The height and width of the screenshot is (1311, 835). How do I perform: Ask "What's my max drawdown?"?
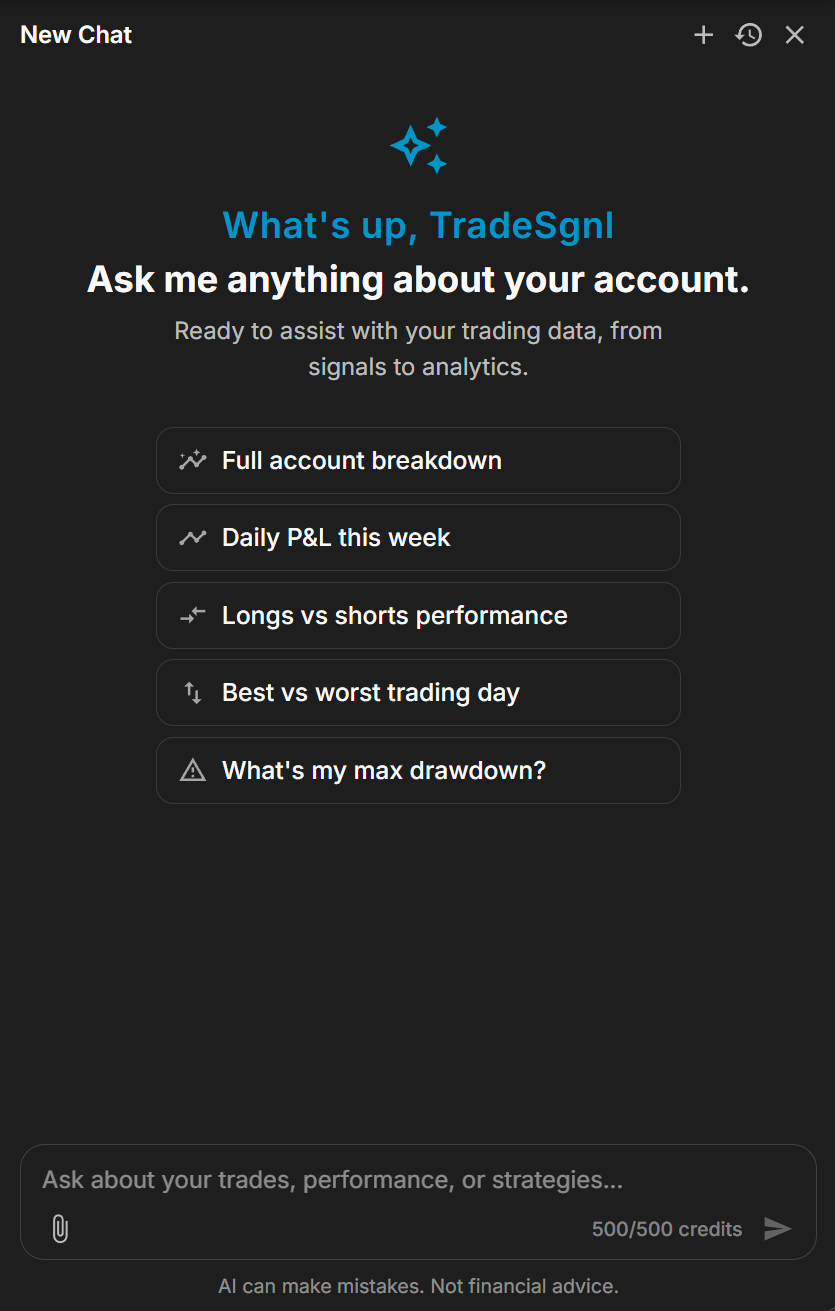(418, 771)
